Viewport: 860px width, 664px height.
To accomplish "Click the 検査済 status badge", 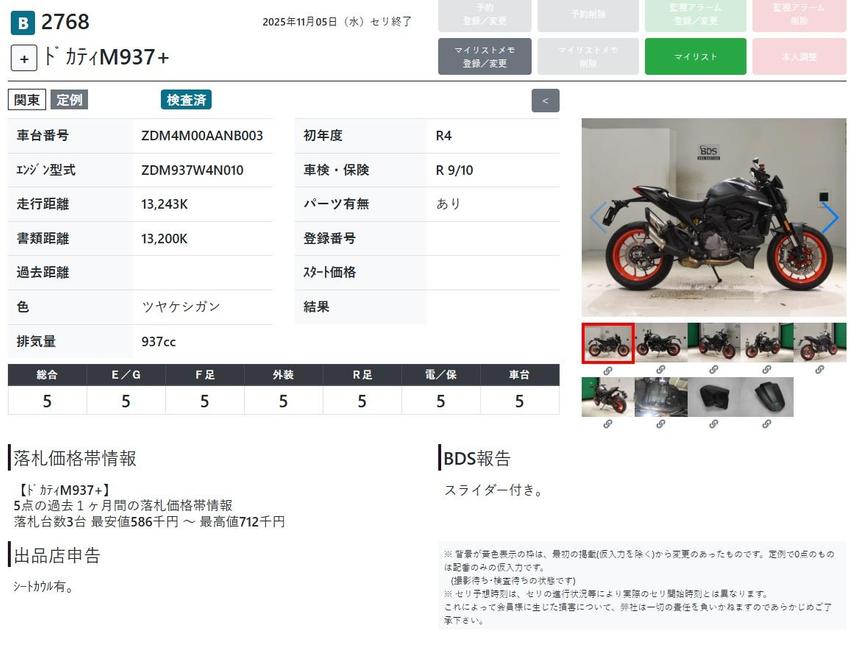I will [x=186, y=100].
